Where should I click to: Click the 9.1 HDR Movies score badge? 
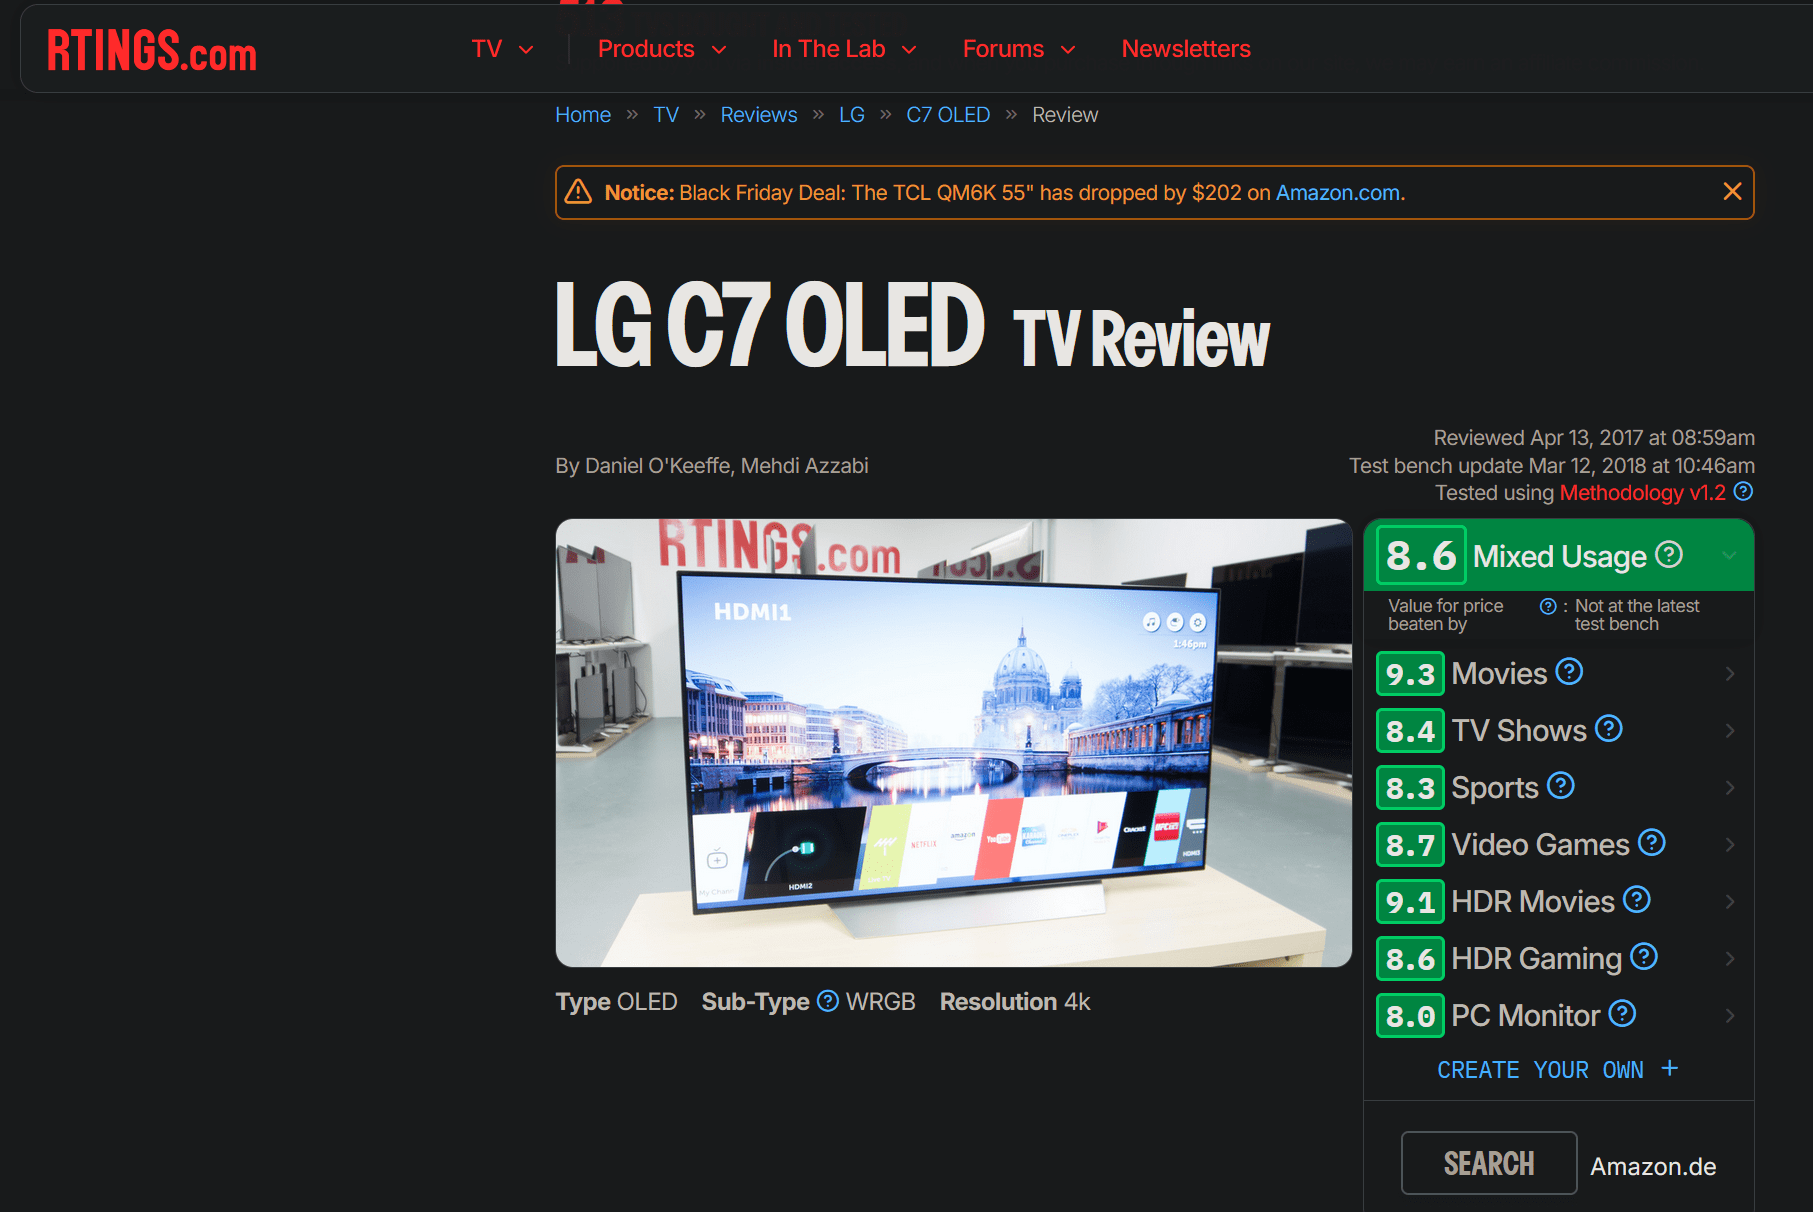[1410, 902]
